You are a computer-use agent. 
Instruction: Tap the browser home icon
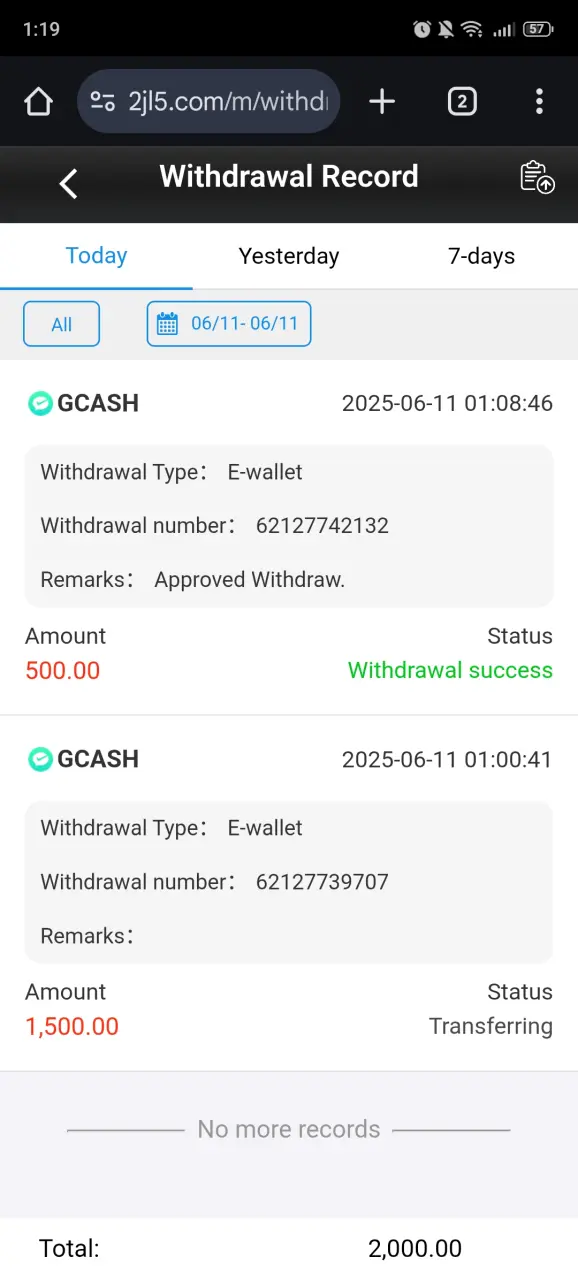(x=38, y=102)
